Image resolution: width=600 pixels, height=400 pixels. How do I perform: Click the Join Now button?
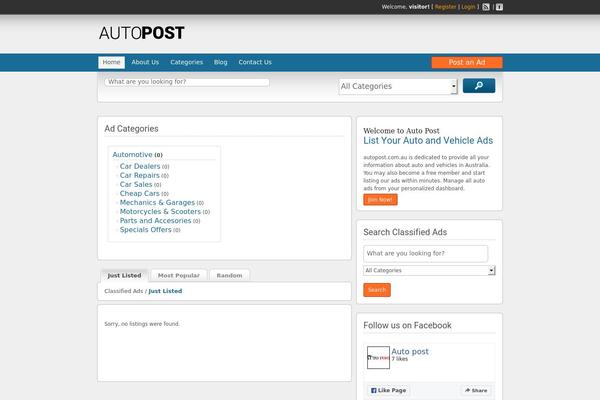click(380, 199)
